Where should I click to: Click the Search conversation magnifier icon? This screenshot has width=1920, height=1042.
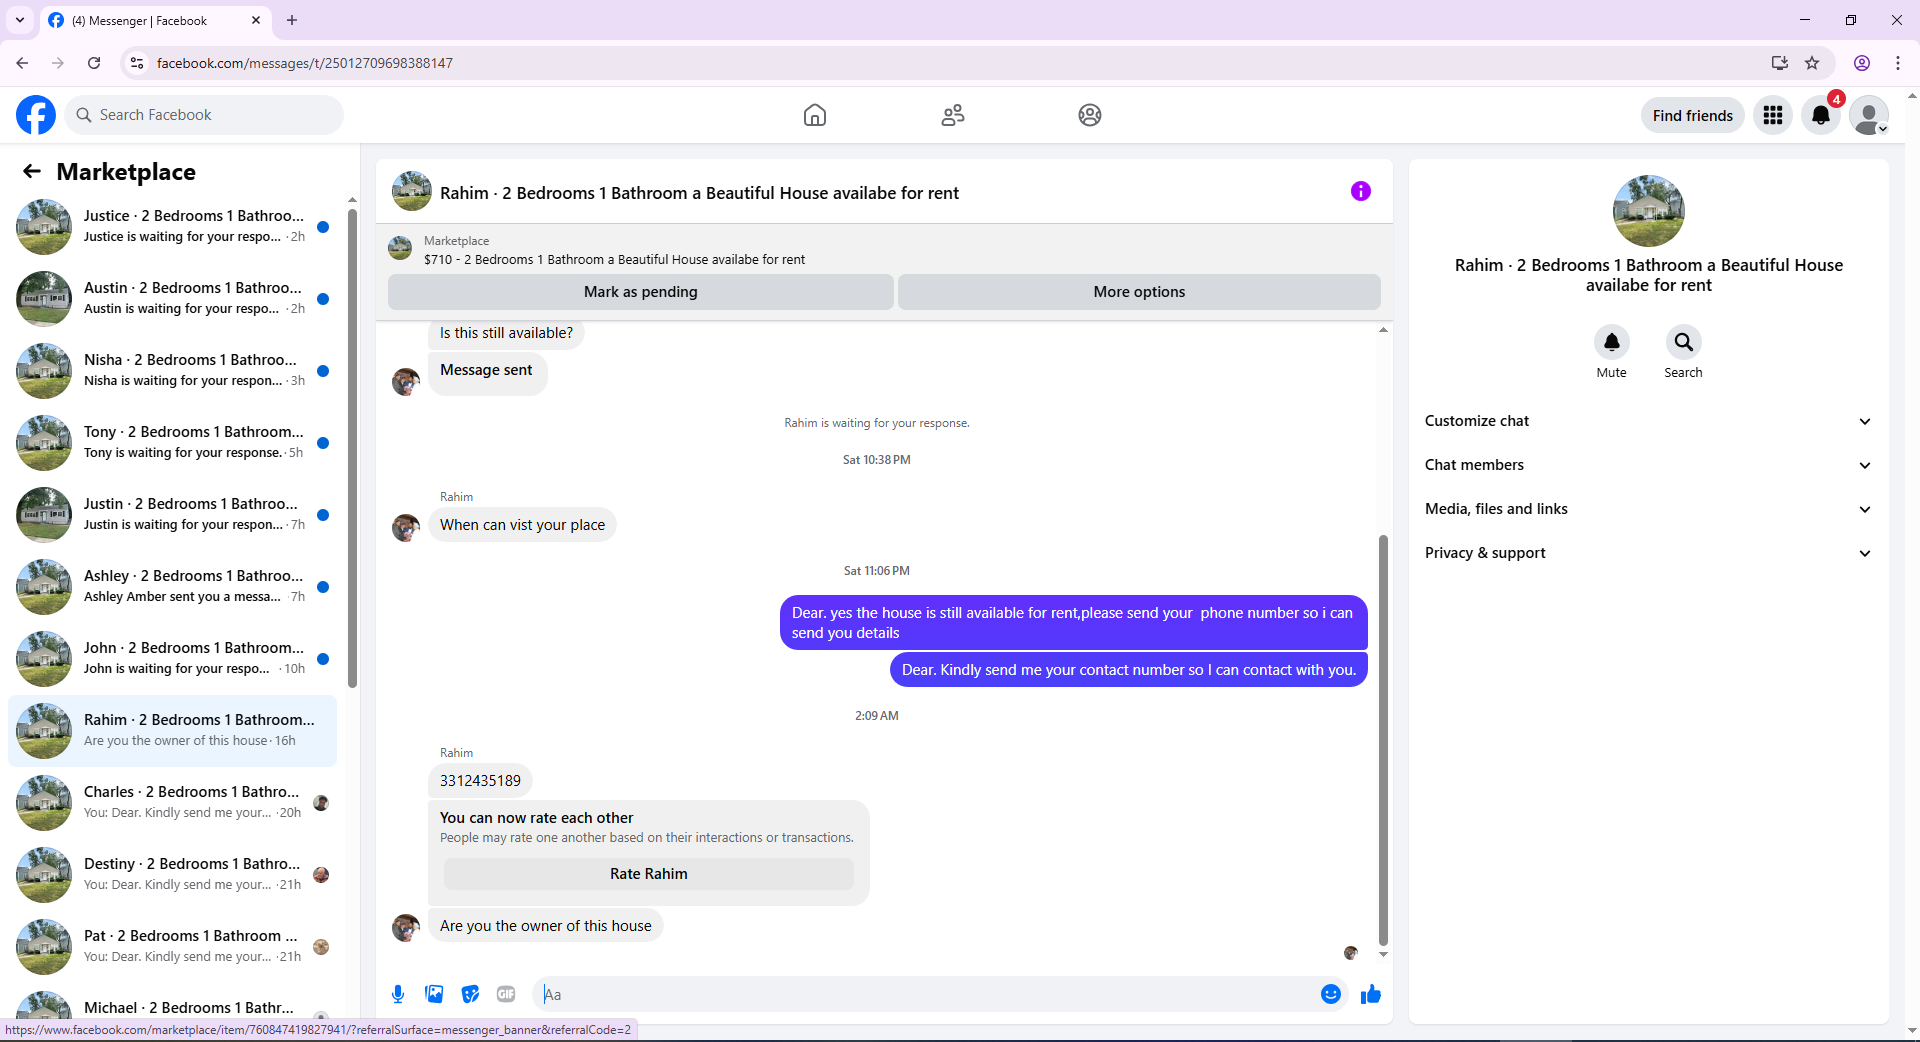1684,342
